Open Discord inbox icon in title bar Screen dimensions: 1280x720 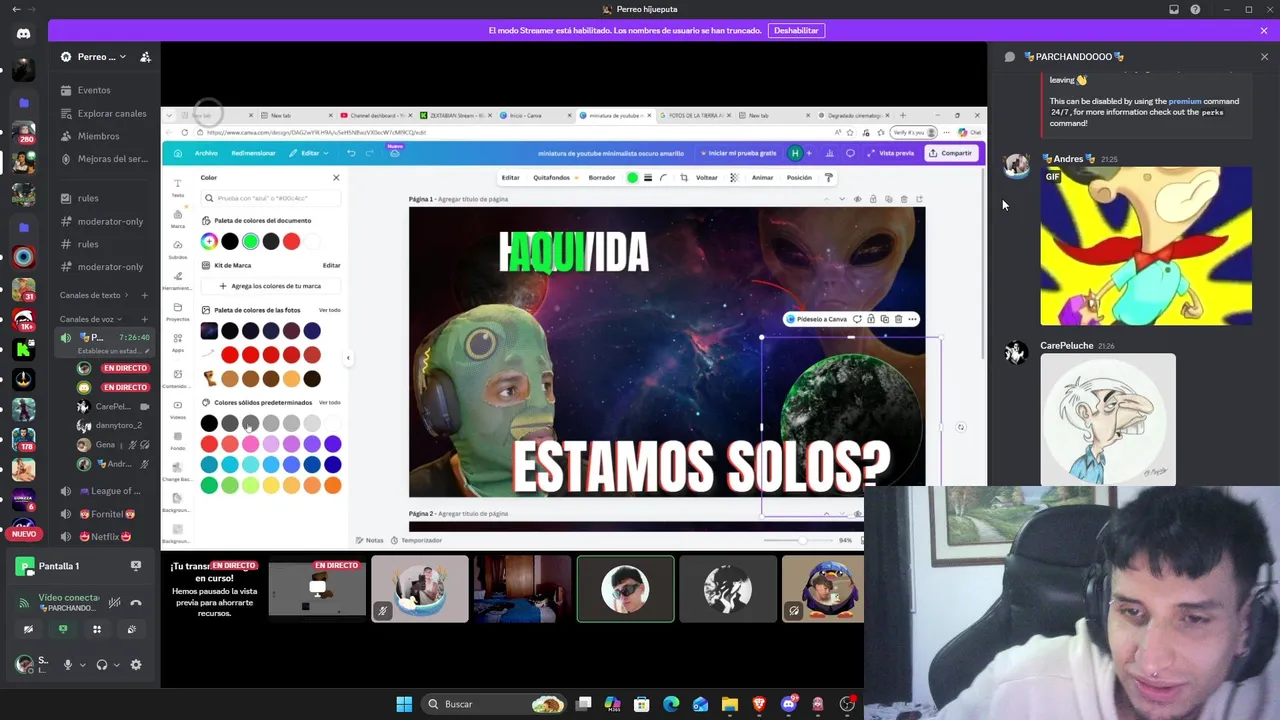click(1174, 9)
